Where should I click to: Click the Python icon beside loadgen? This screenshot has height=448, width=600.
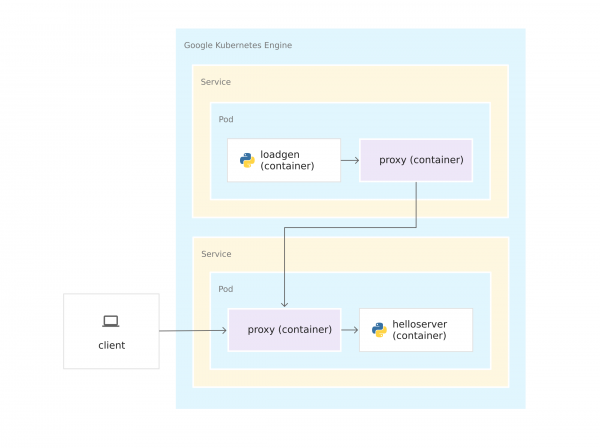click(247, 160)
